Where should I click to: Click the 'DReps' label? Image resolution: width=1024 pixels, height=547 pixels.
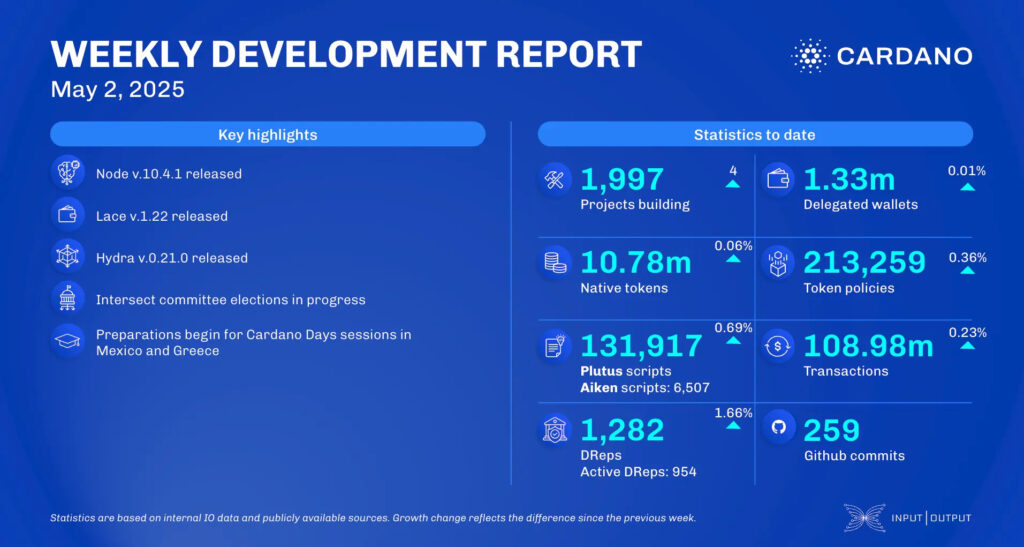(601, 455)
